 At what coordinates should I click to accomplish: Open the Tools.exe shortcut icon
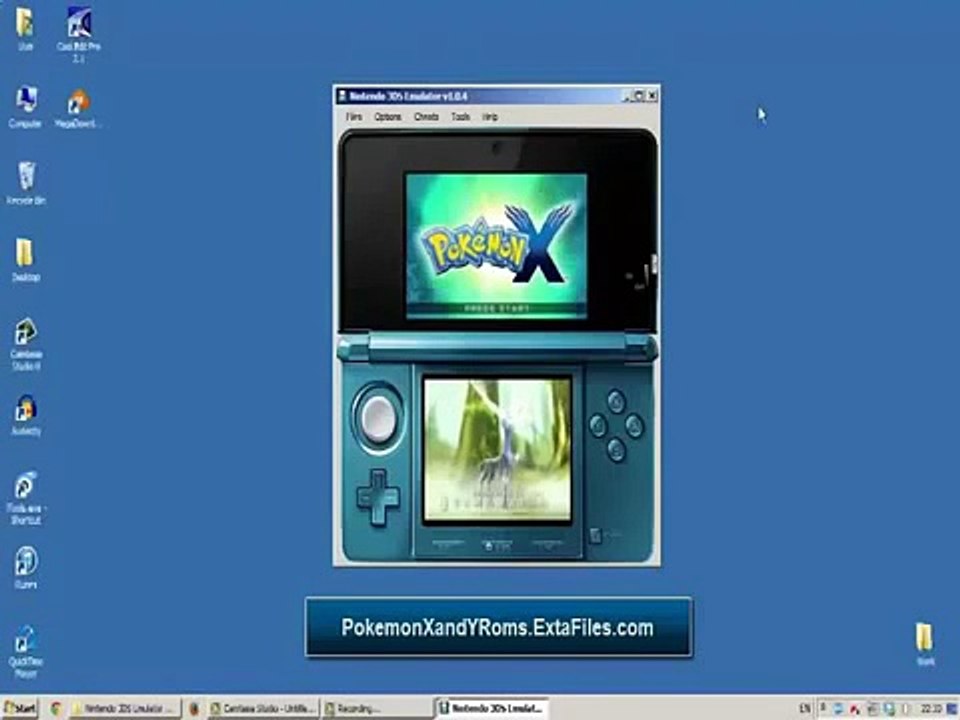pos(26,498)
